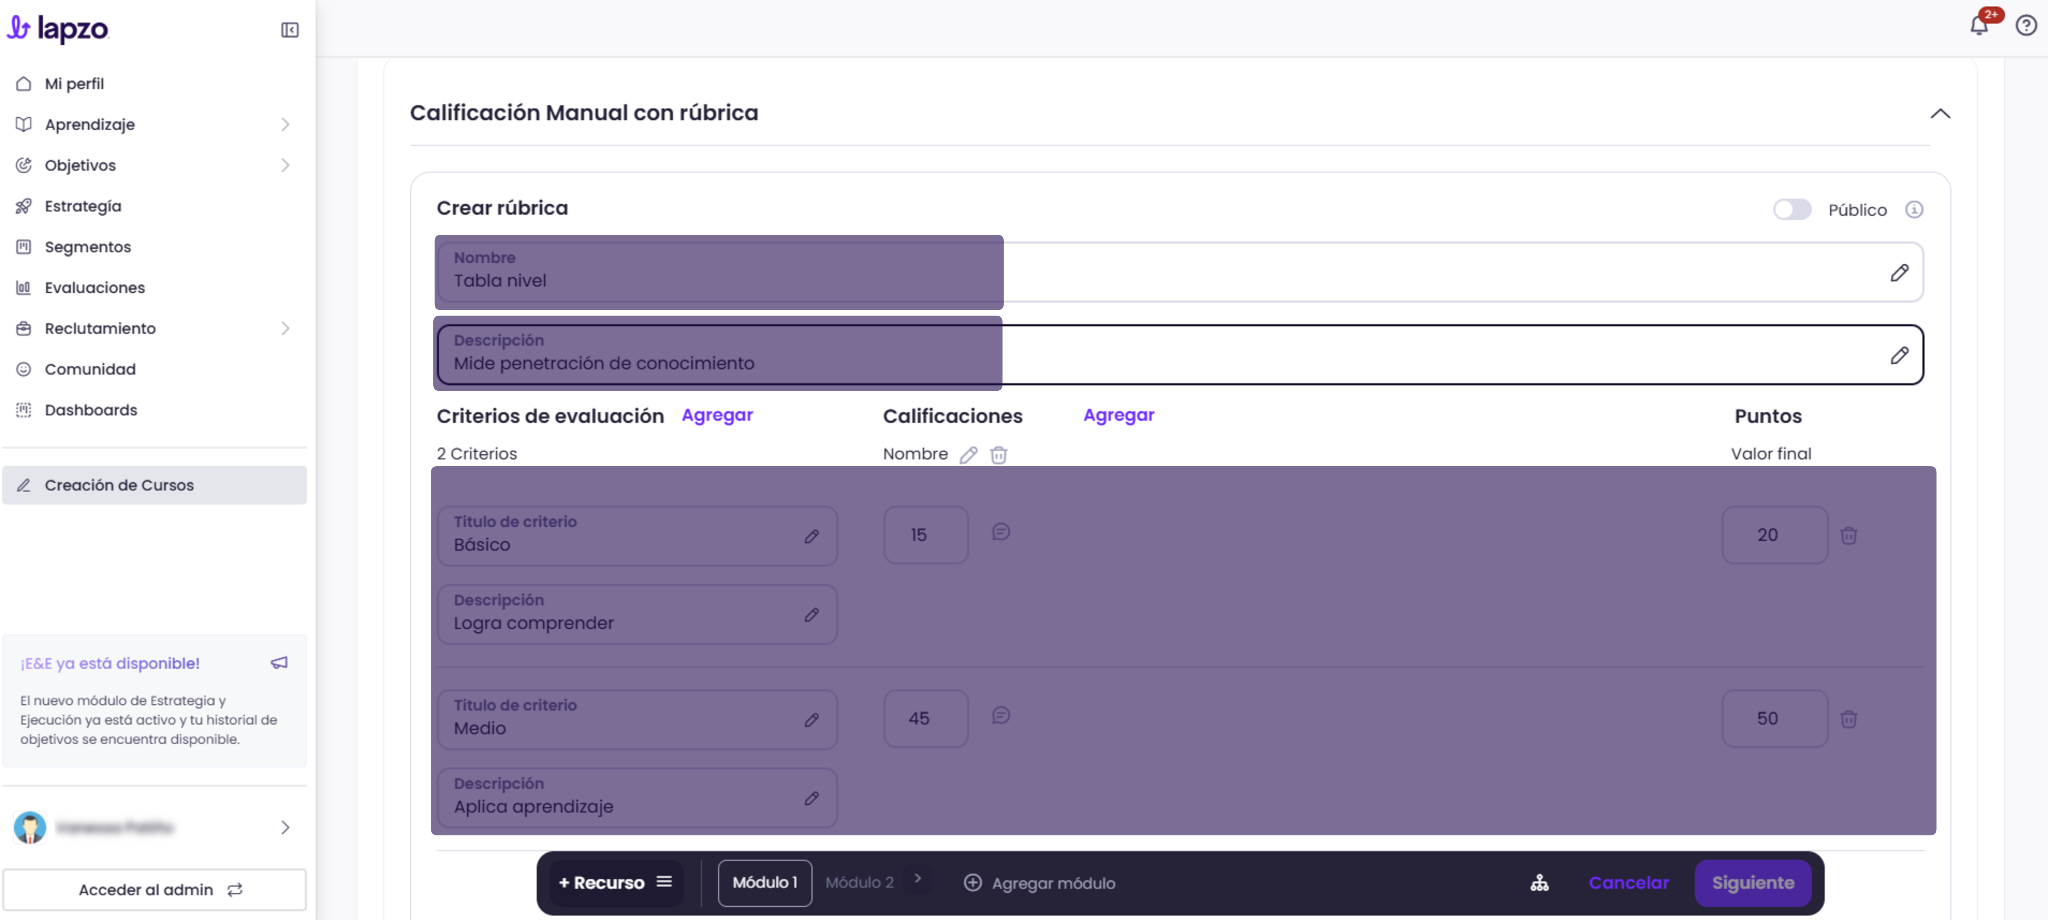Click the final points field showing 20
The image size is (2048, 920).
pos(1775,535)
